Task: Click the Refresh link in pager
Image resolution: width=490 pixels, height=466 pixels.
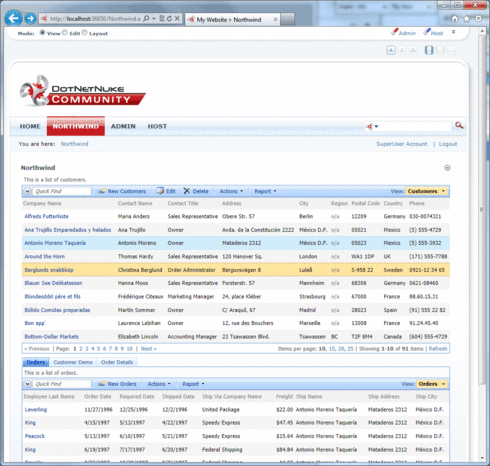Action: tap(438, 349)
